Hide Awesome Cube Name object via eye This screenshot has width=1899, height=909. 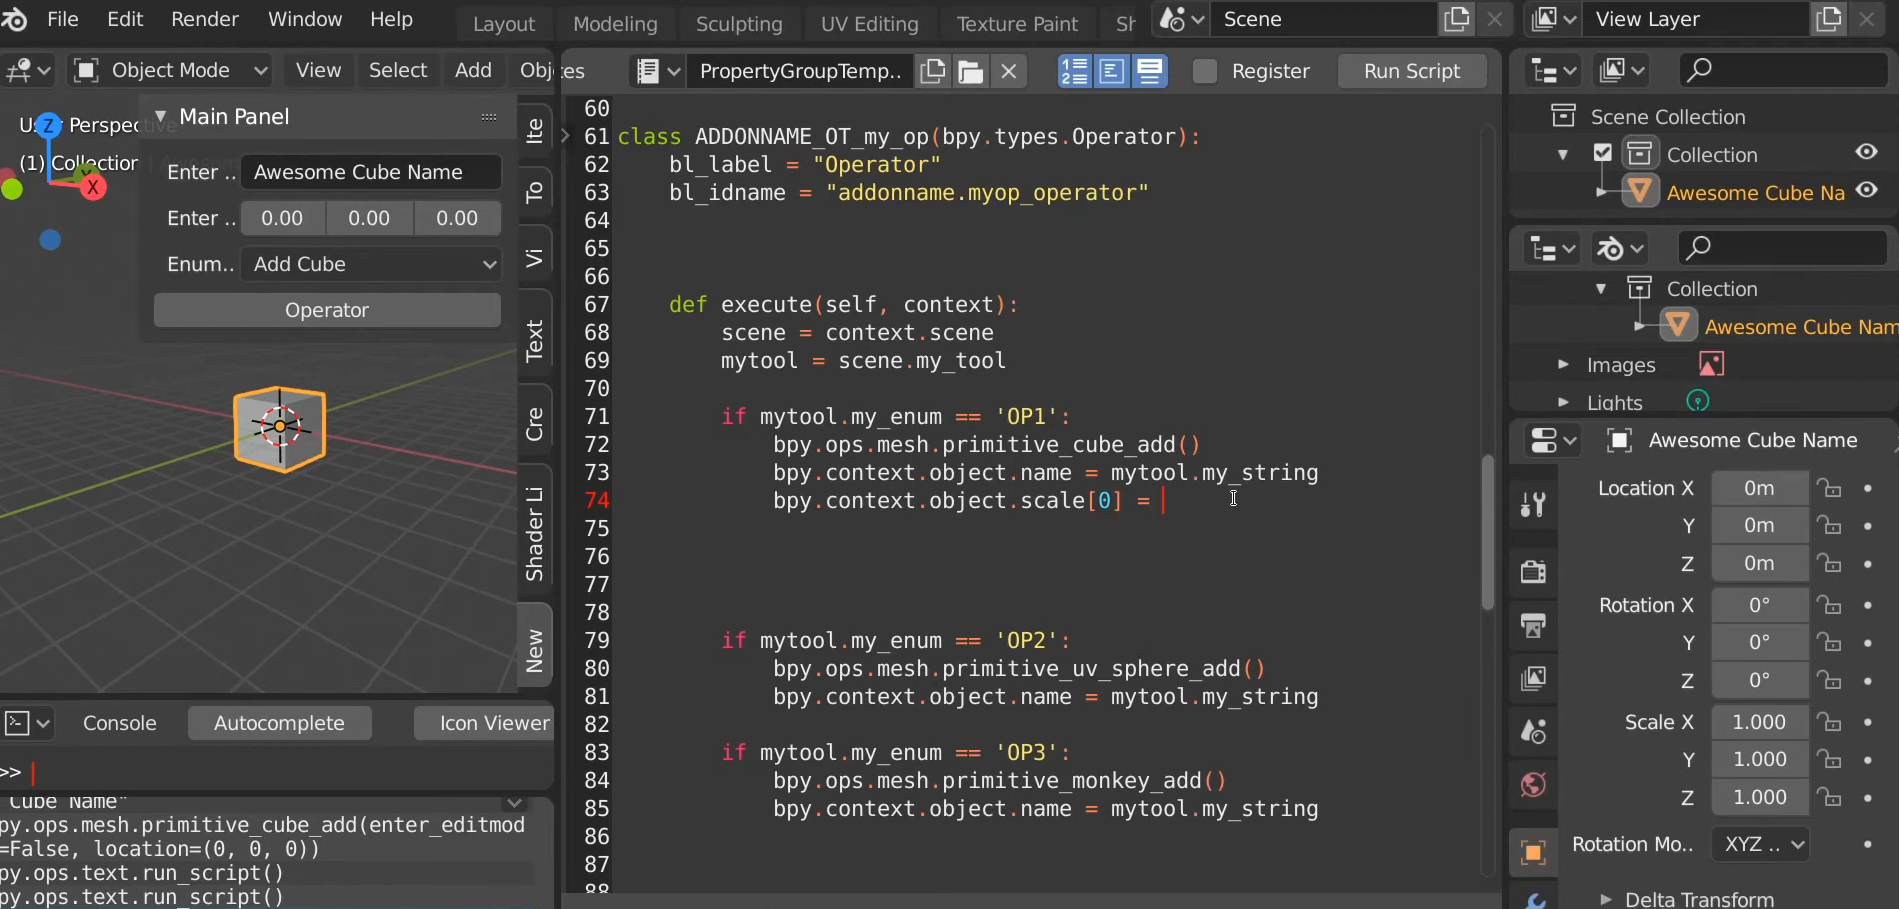[1866, 191]
